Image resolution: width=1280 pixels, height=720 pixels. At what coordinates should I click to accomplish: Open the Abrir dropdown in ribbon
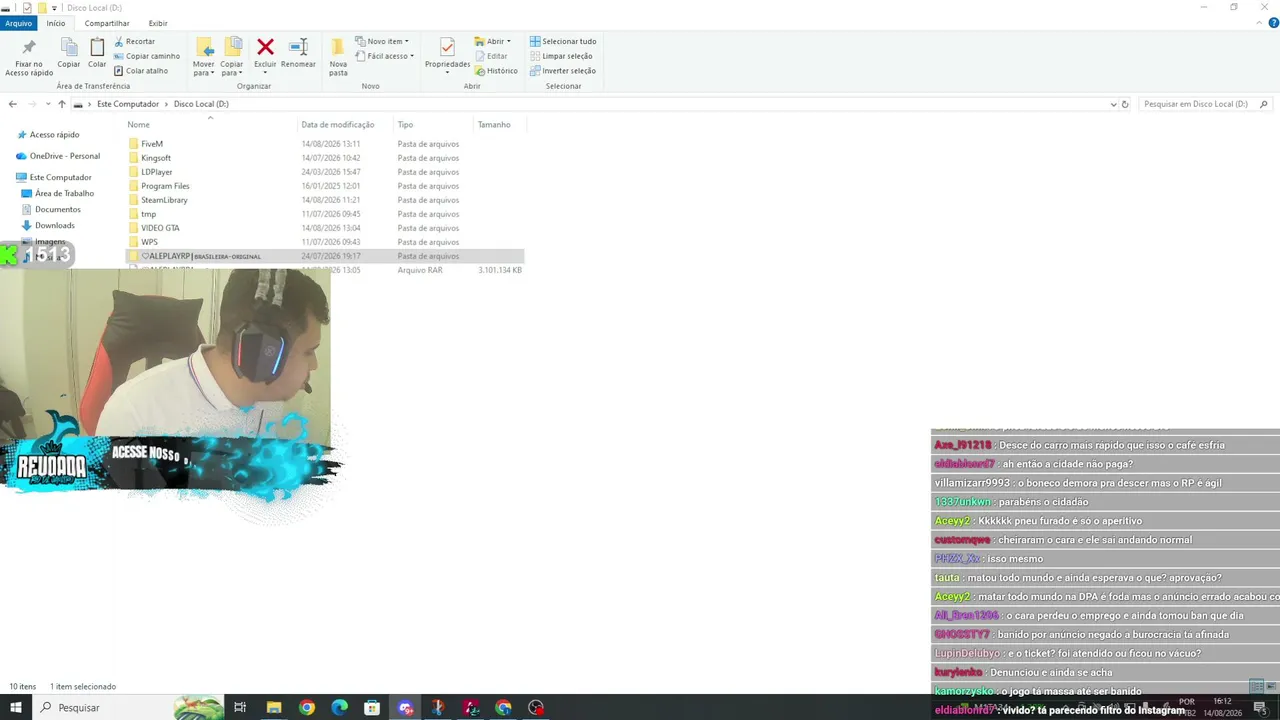(x=493, y=42)
